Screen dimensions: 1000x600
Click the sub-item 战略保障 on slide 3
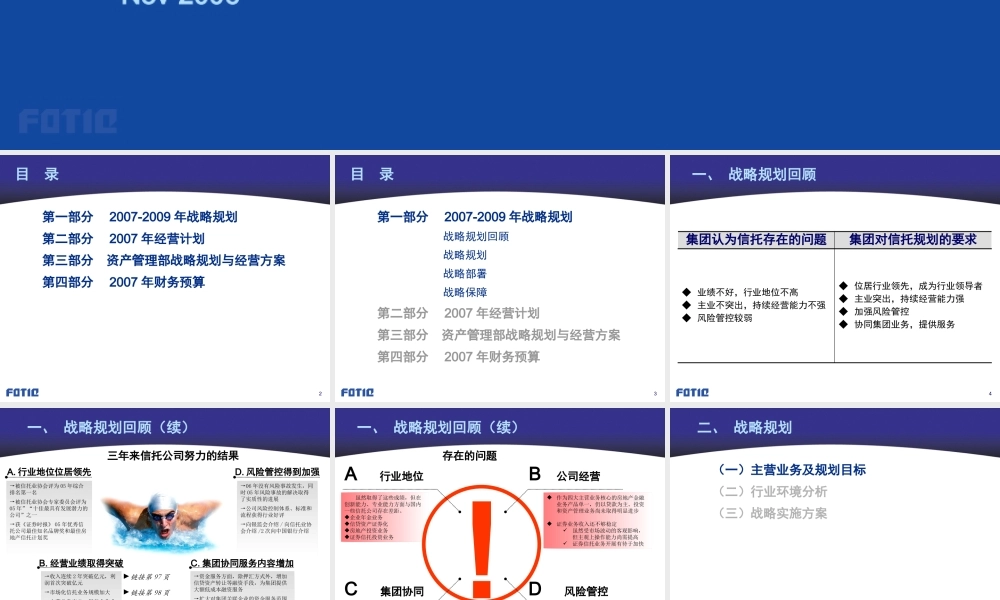pos(465,292)
